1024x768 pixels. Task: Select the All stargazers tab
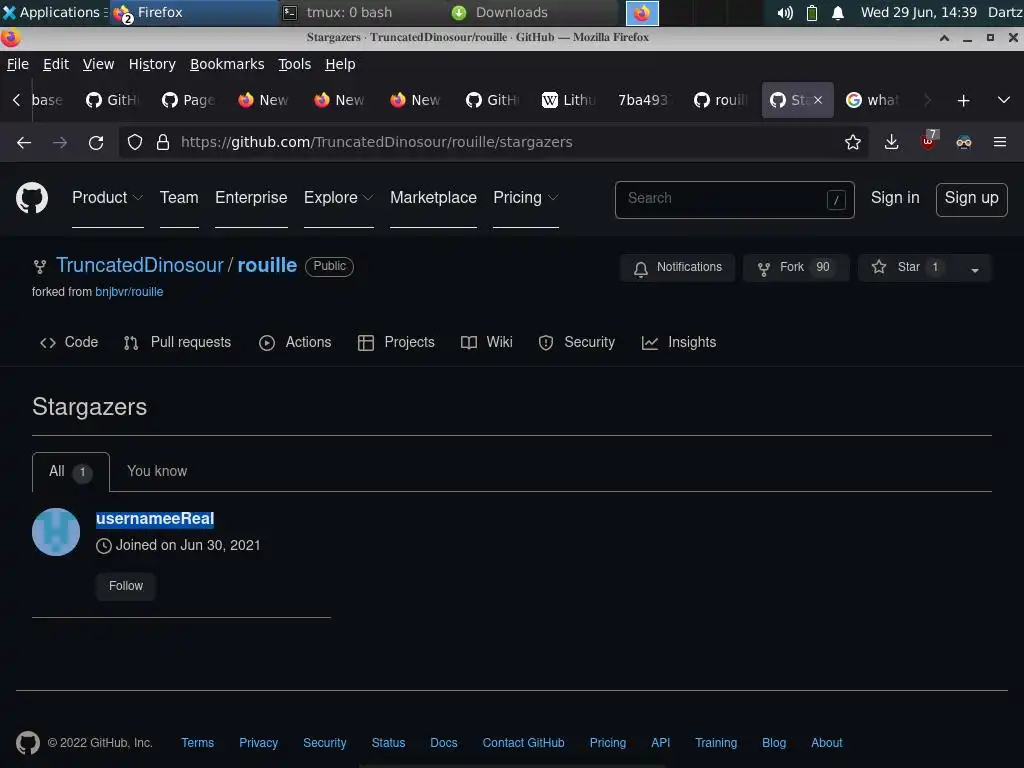click(71, 472)
